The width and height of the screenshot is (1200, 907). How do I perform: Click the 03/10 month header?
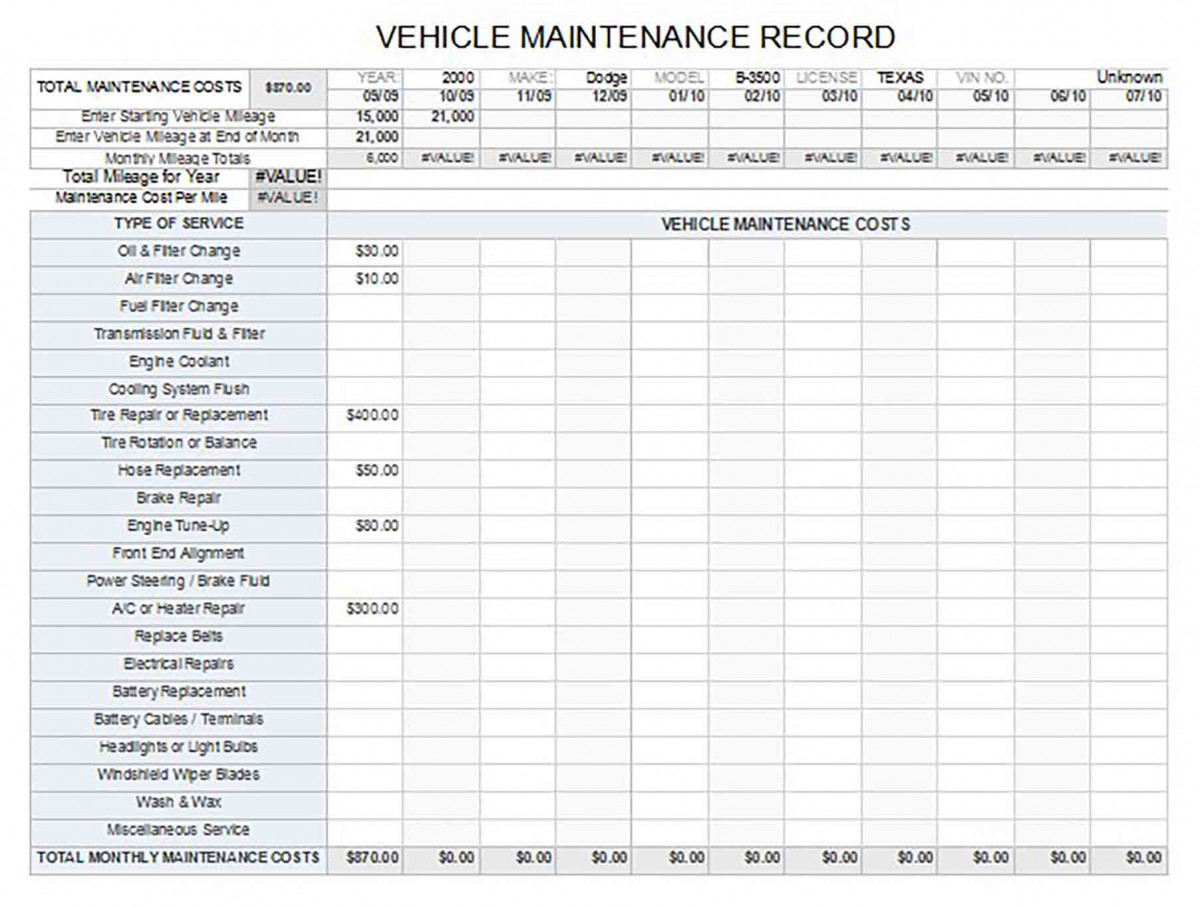[823, 97]
